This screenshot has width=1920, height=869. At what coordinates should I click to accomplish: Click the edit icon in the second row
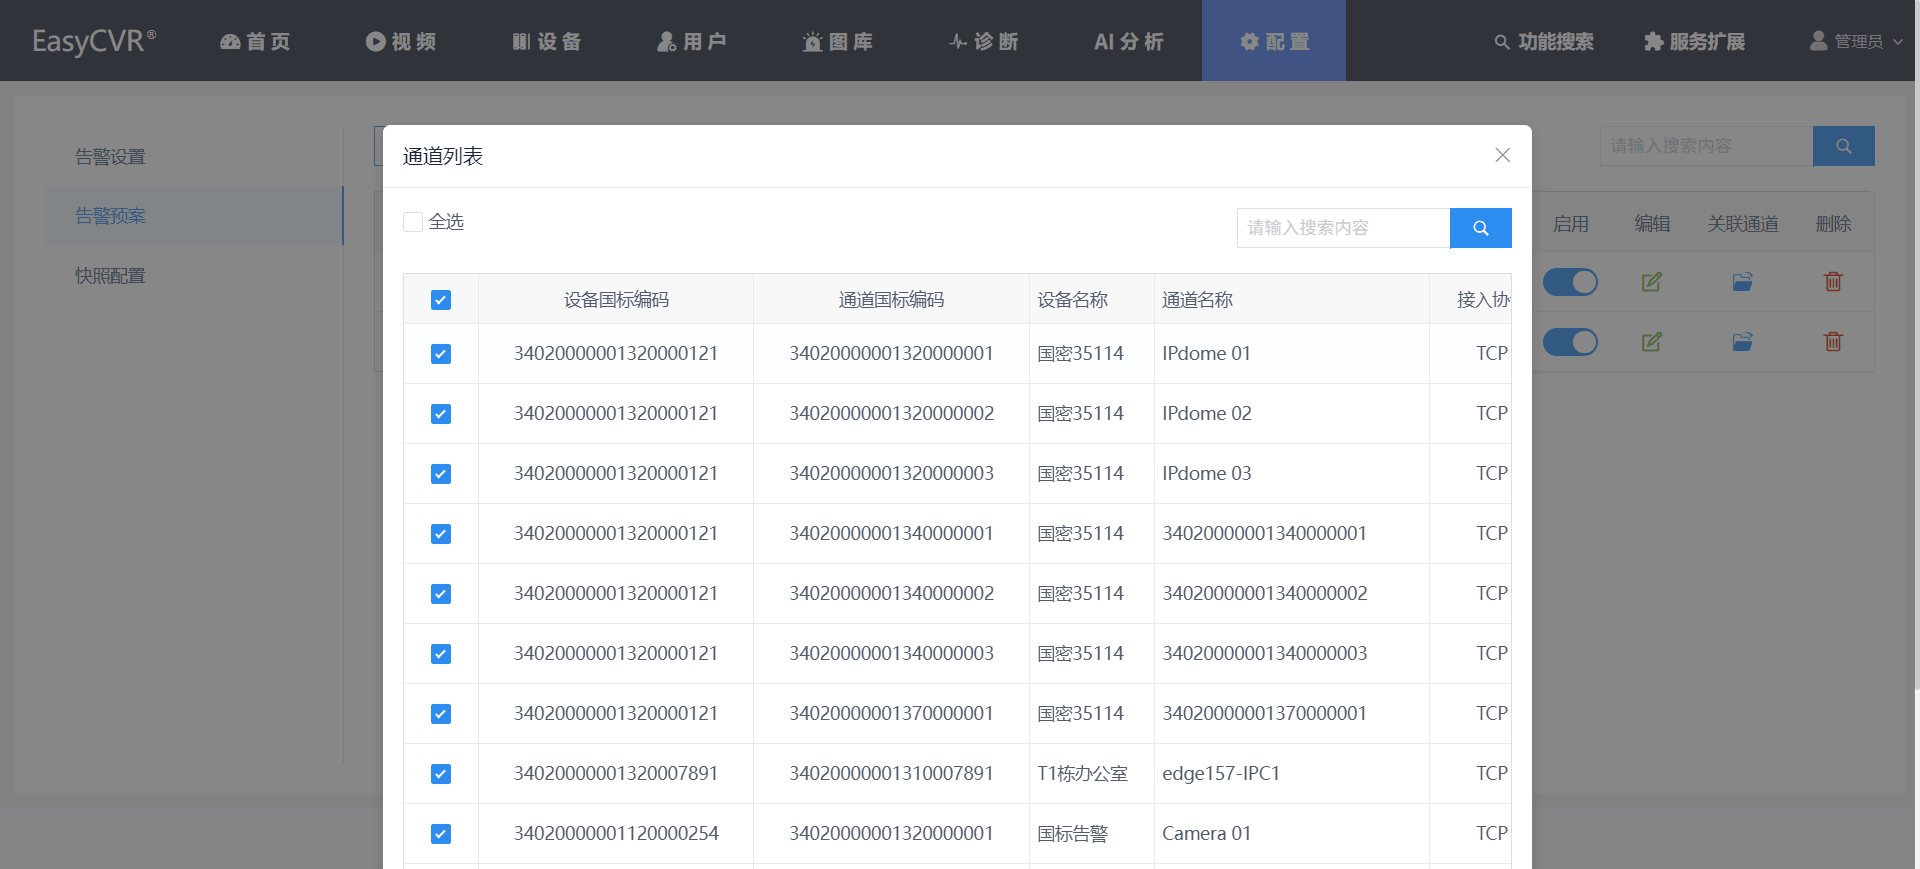coord(1652,342)
